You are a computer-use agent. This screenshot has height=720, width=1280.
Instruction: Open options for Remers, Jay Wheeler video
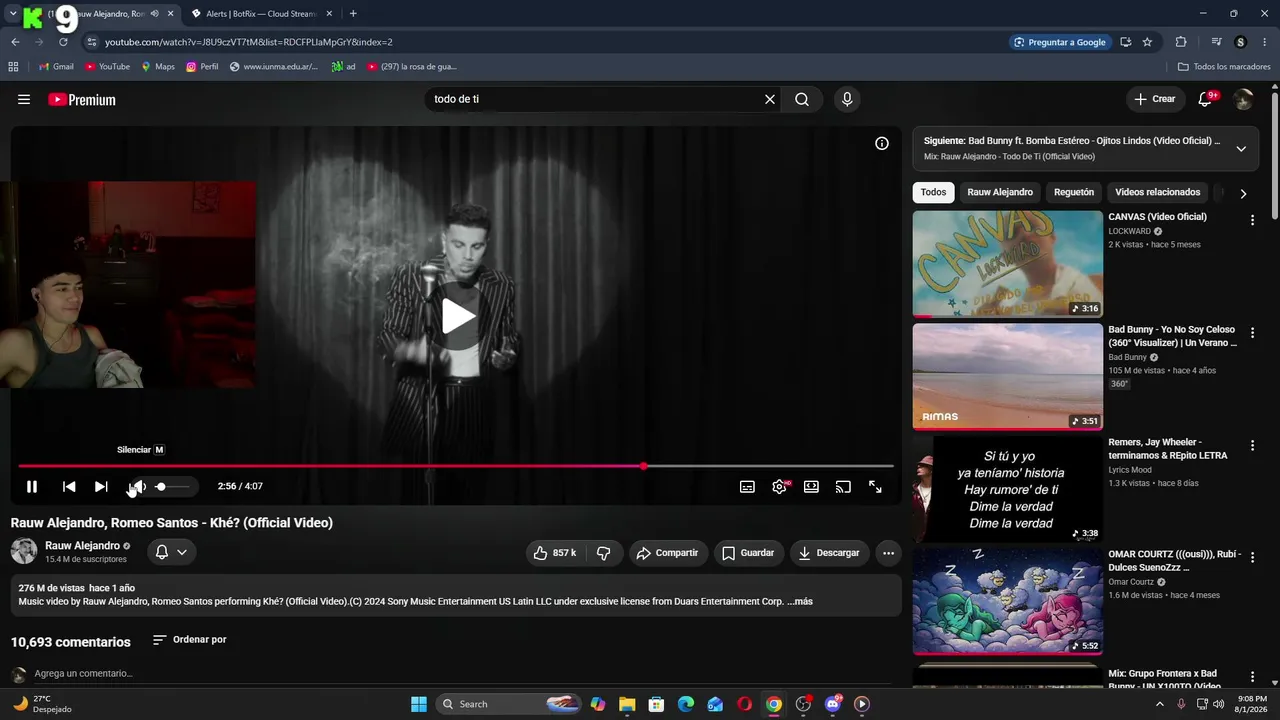click(x=1252, y=446)
